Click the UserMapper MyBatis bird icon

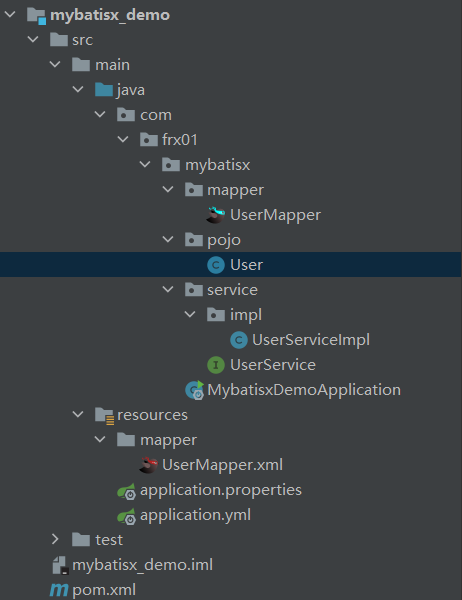pos(215,215)
